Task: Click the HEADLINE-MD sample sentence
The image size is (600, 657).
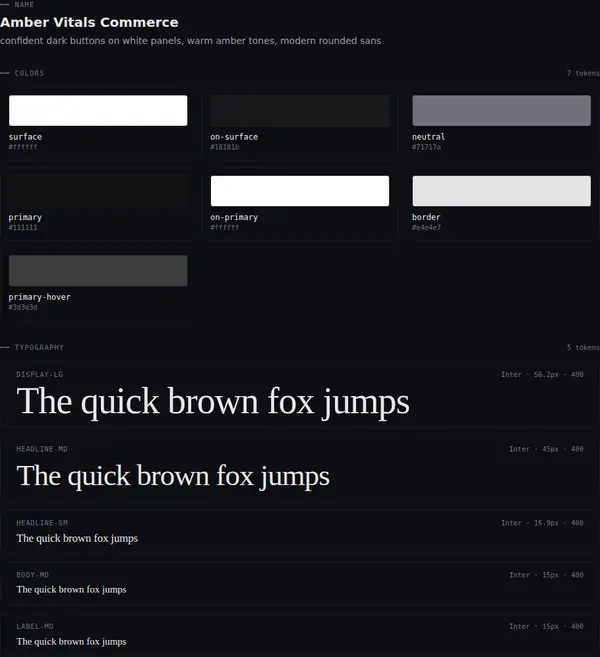Action: [173, 476]
